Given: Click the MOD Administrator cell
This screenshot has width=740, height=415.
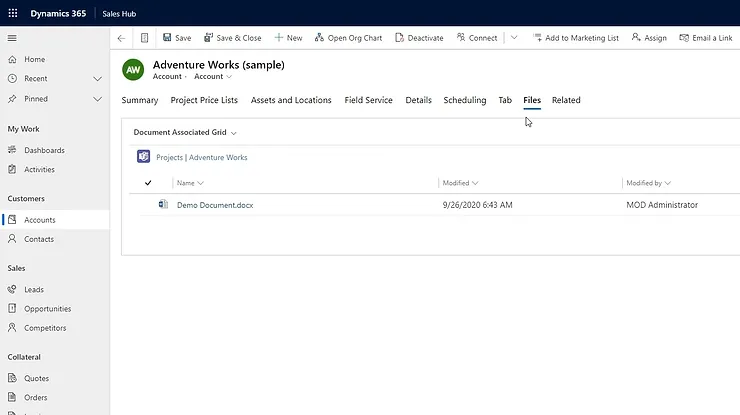Looking at the screenshot, I should pos(662,205).
